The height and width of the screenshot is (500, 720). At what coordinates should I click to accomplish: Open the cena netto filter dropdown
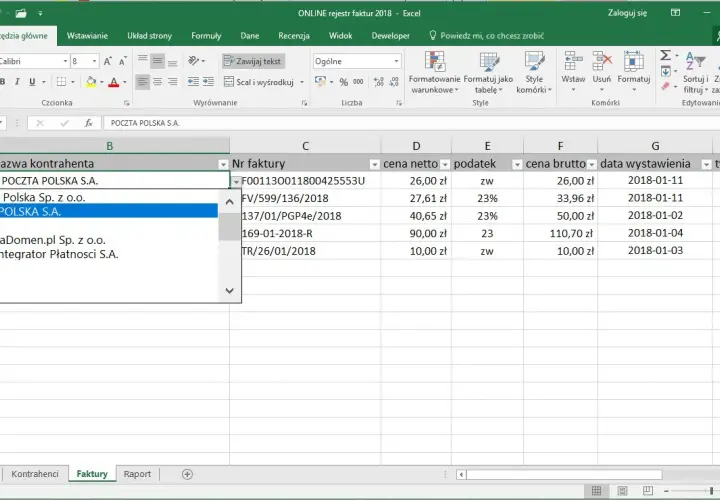[445, 164]
